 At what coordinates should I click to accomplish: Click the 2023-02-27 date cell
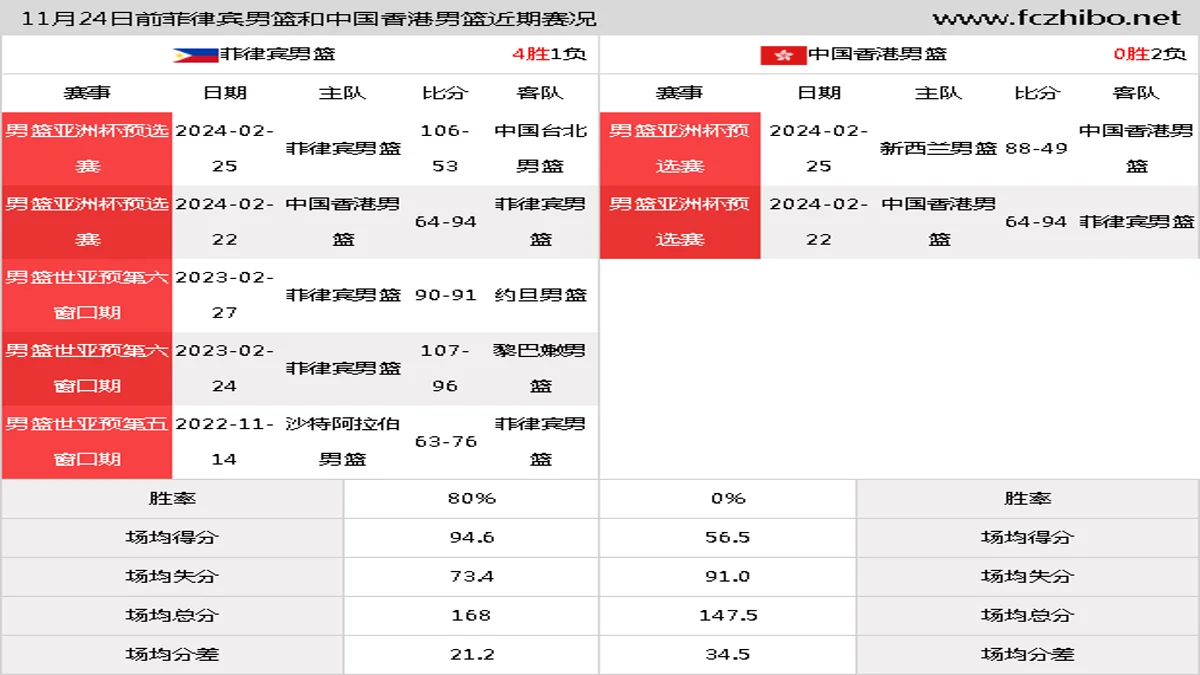tap(225, 295)
